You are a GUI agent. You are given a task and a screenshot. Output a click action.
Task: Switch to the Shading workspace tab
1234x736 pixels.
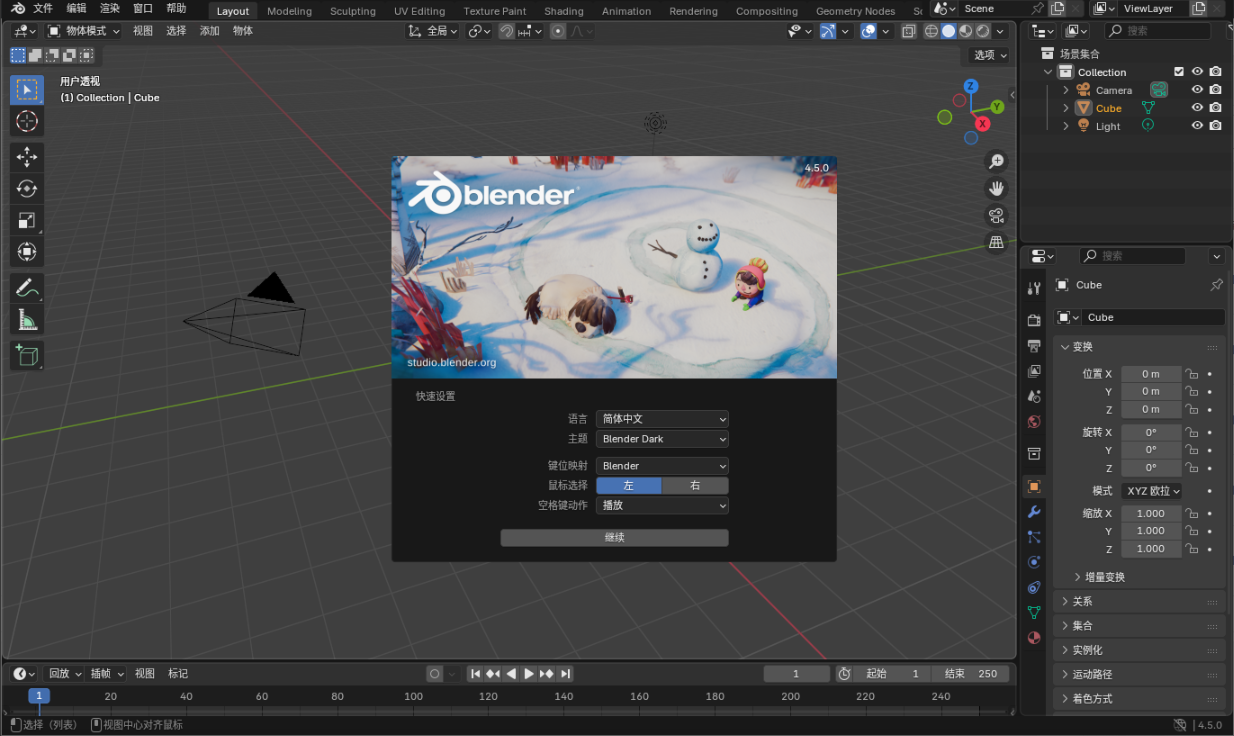point(564,11)
